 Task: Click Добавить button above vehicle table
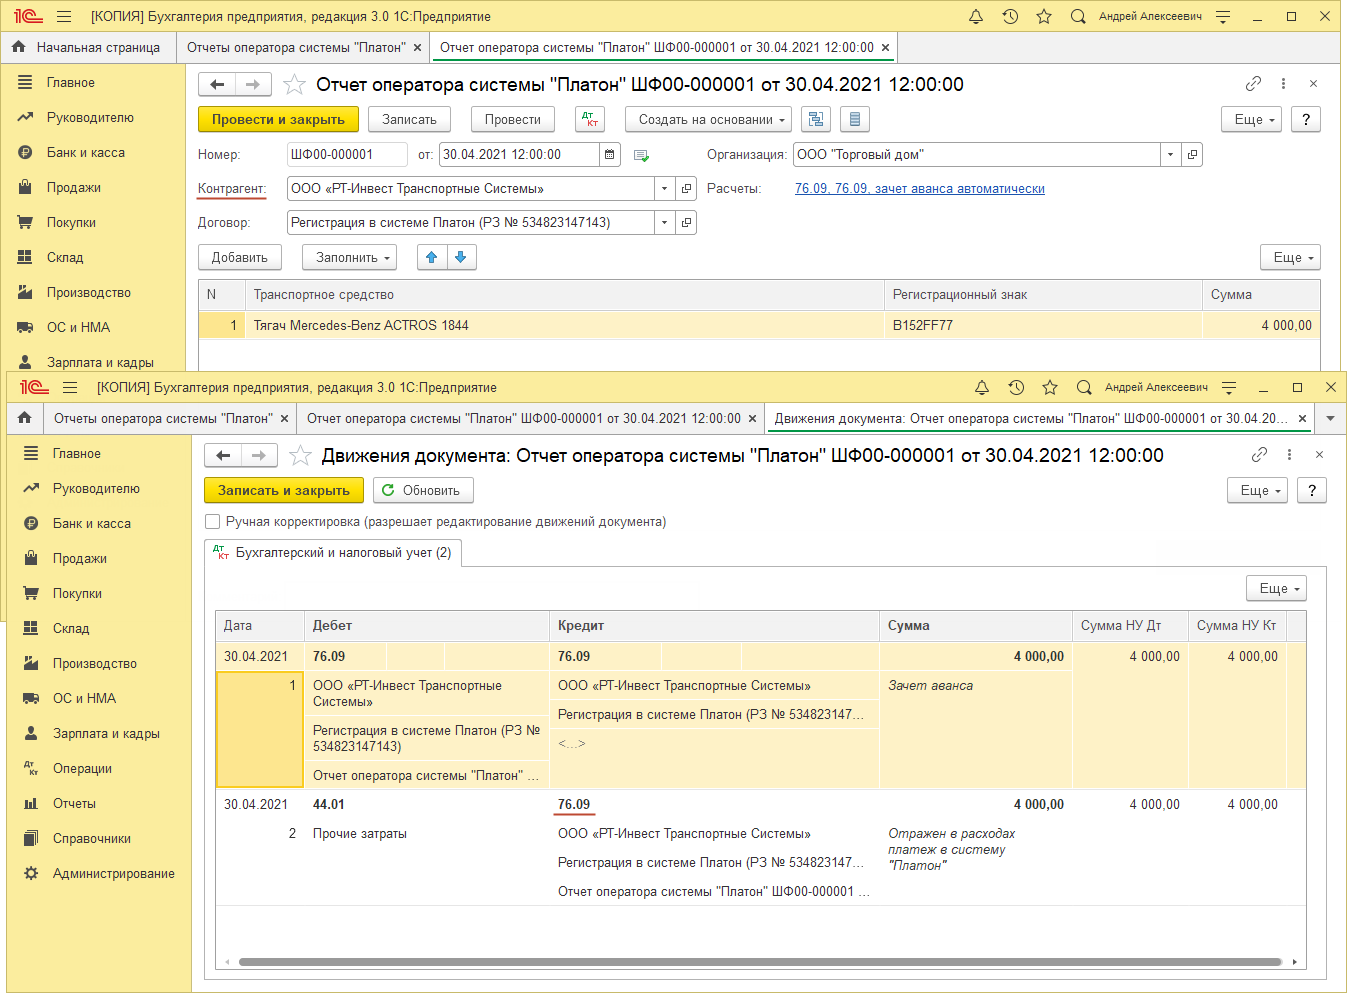coord(240,257)
